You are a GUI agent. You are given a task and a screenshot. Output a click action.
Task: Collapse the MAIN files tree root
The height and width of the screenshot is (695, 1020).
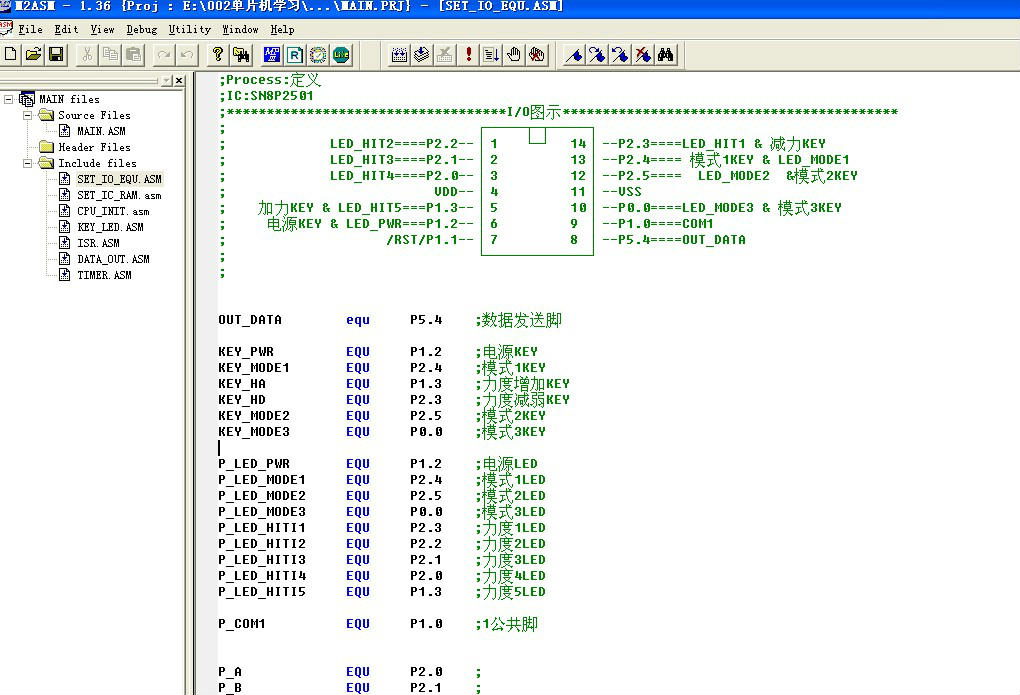pyautogui.click(x=9, y=99)
